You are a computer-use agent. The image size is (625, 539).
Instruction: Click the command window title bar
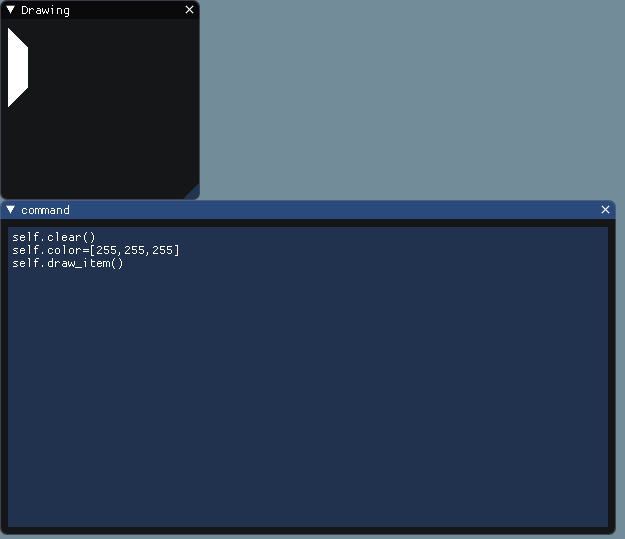tap(308, 210)
